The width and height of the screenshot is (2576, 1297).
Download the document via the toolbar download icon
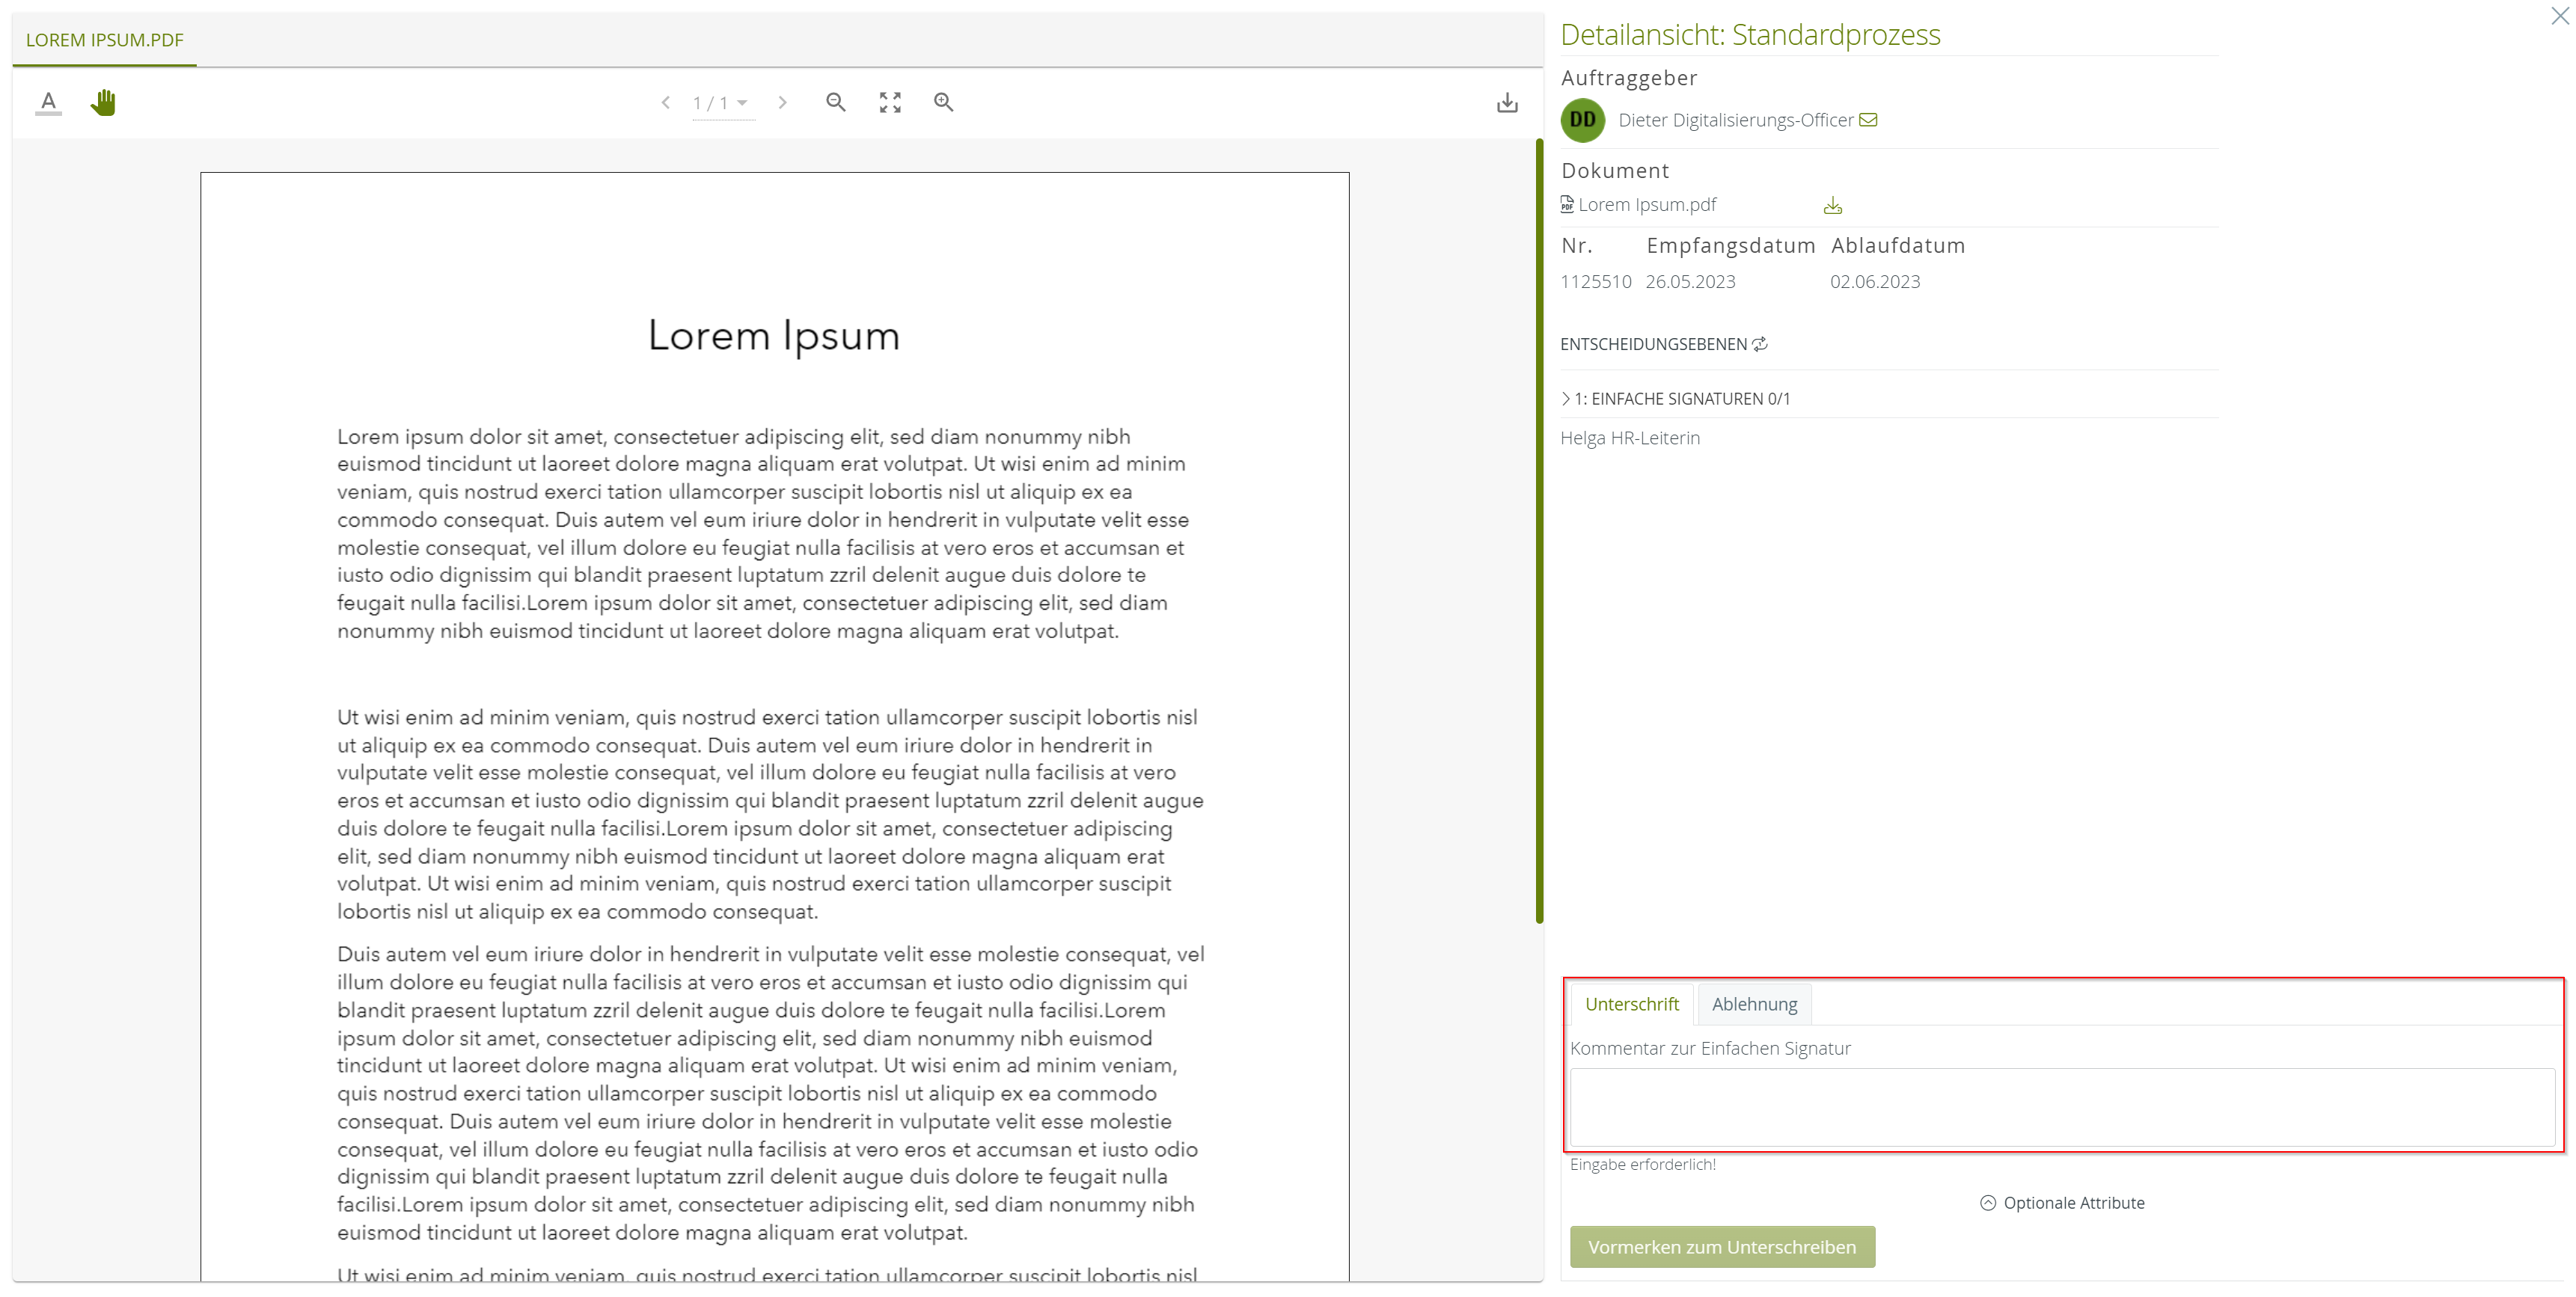tap(1507, 102)
